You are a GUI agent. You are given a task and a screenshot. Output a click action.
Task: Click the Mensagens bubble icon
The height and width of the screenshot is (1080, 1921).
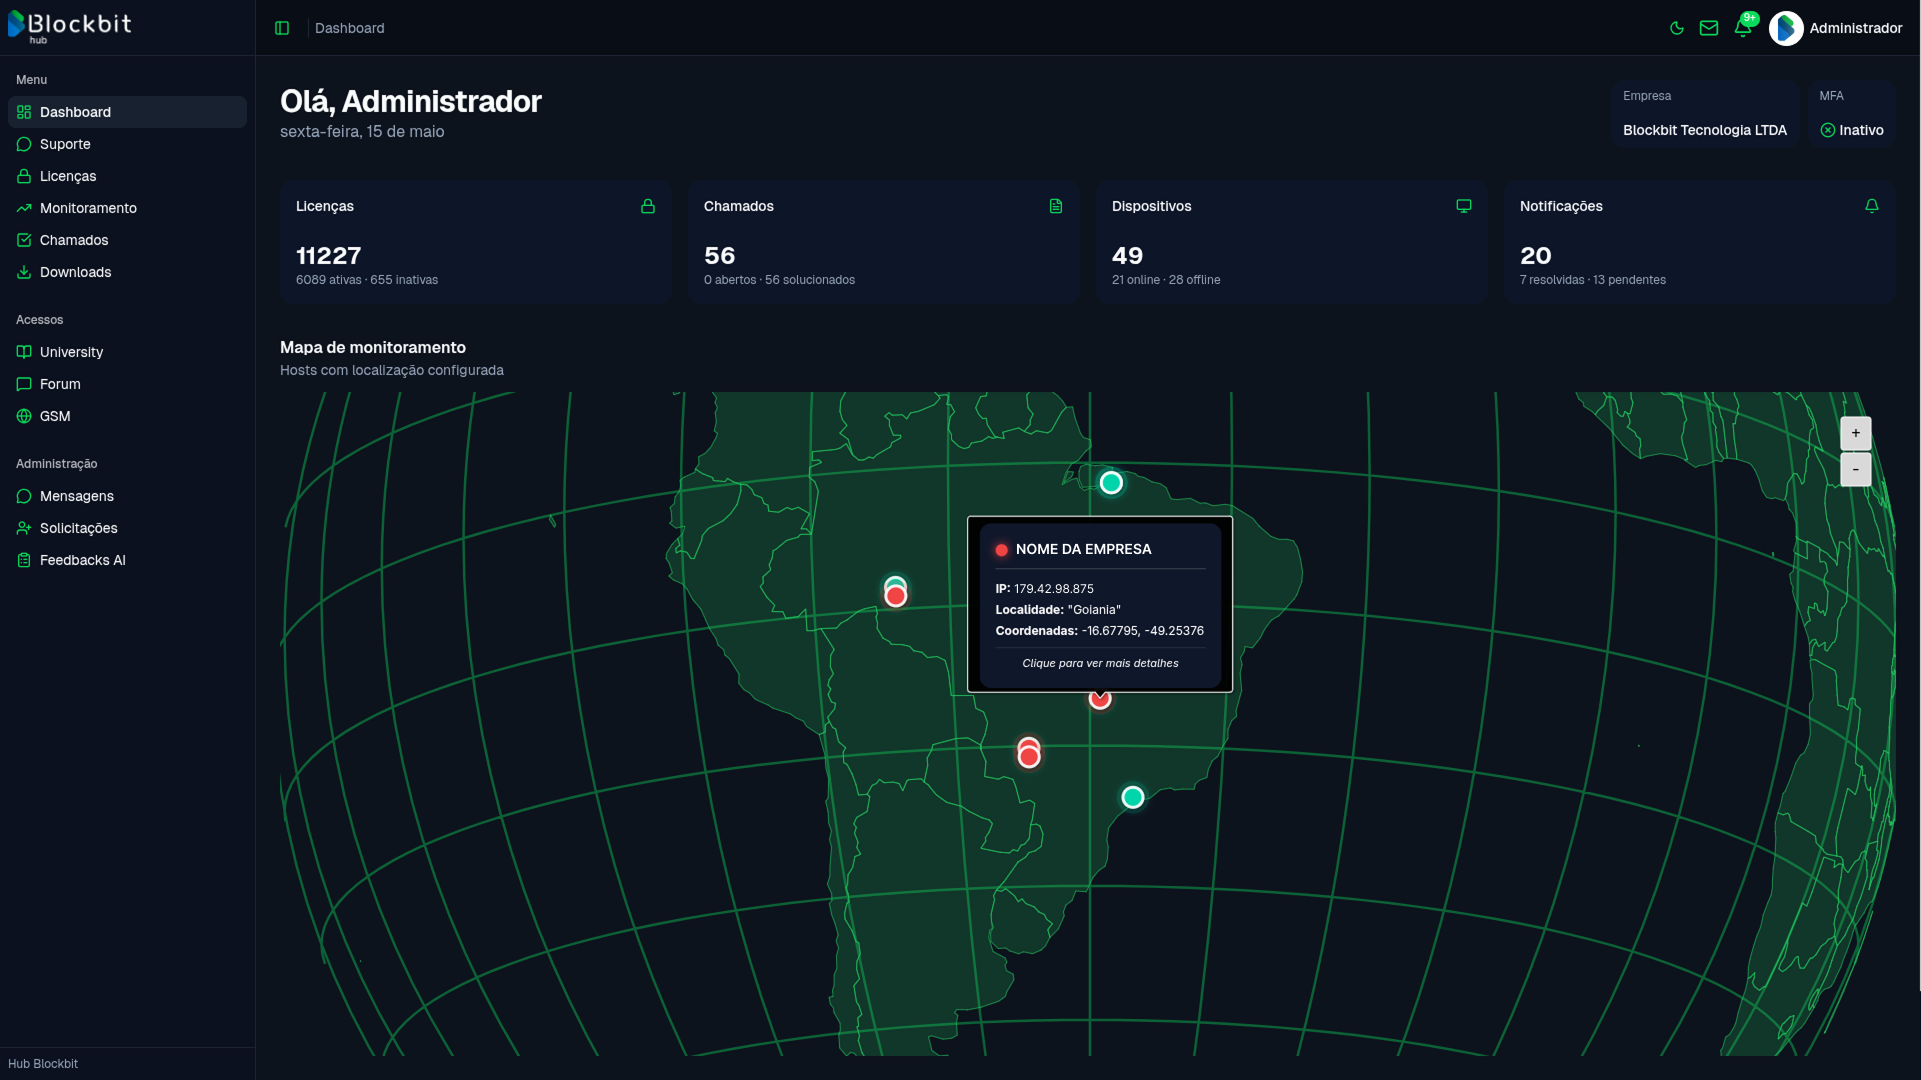coord(24,496)
